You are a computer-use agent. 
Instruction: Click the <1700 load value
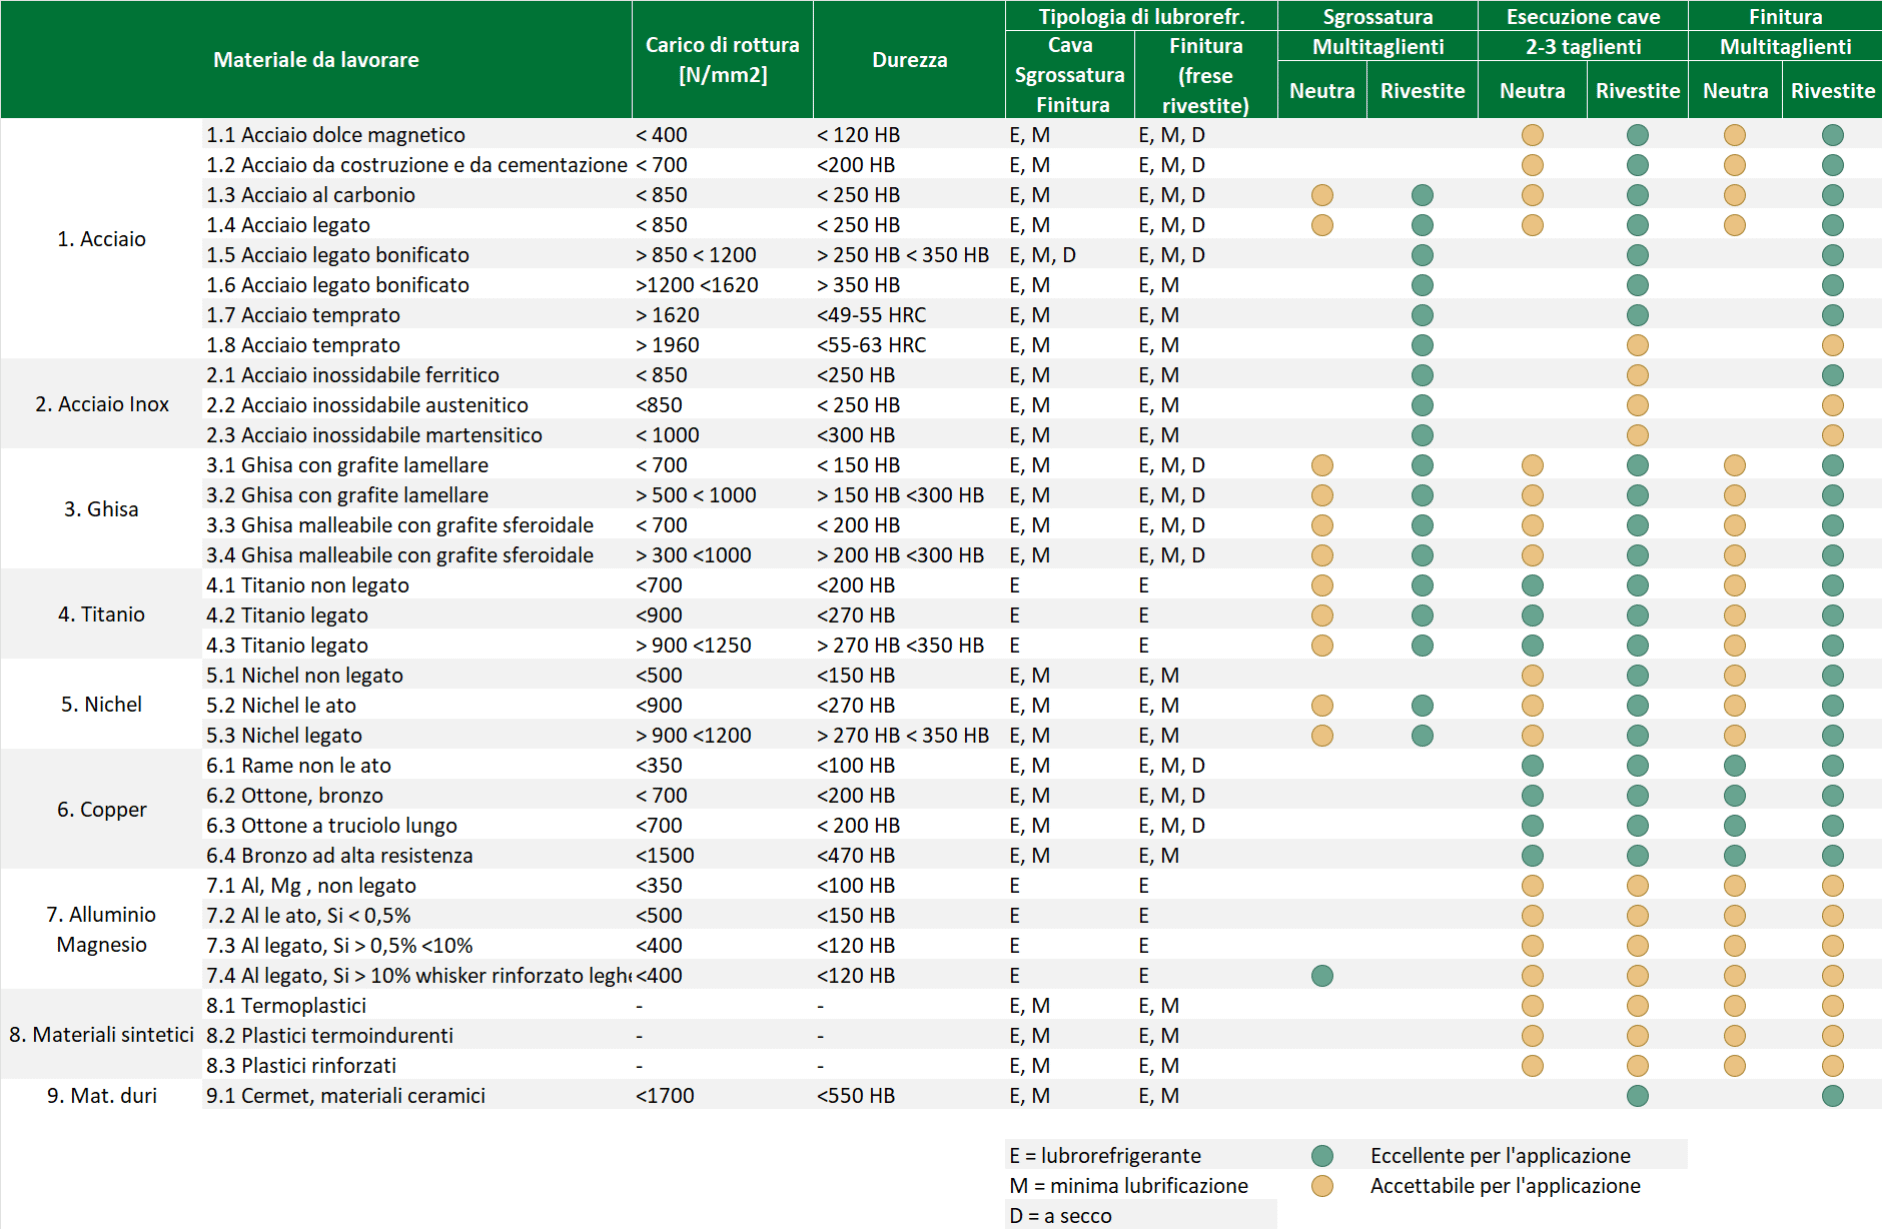pyautogui.click(x=665, y=1095)
